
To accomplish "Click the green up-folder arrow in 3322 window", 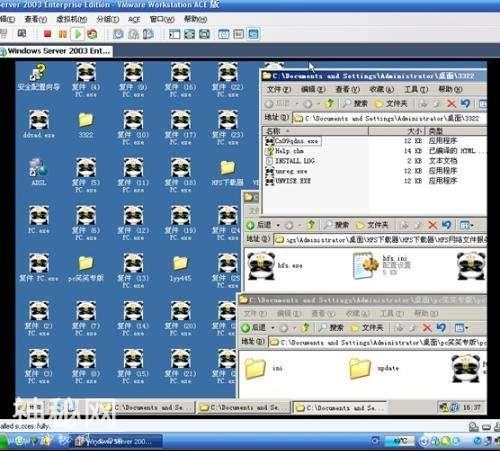I will [330, 104].
